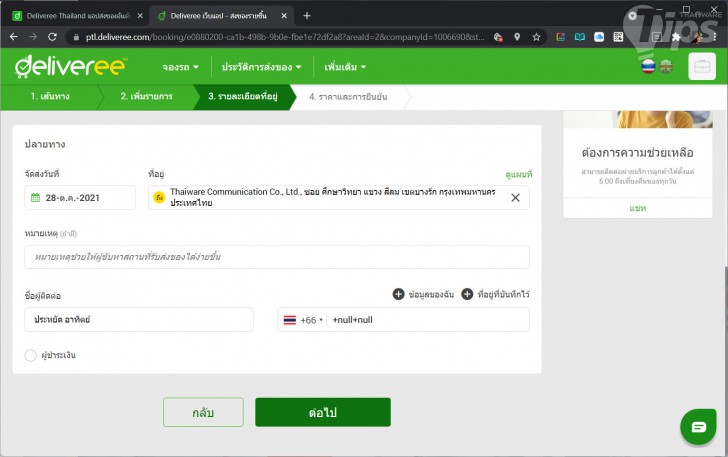Switch language to English flag
This screenshot has width=728, height=457.
666,66
